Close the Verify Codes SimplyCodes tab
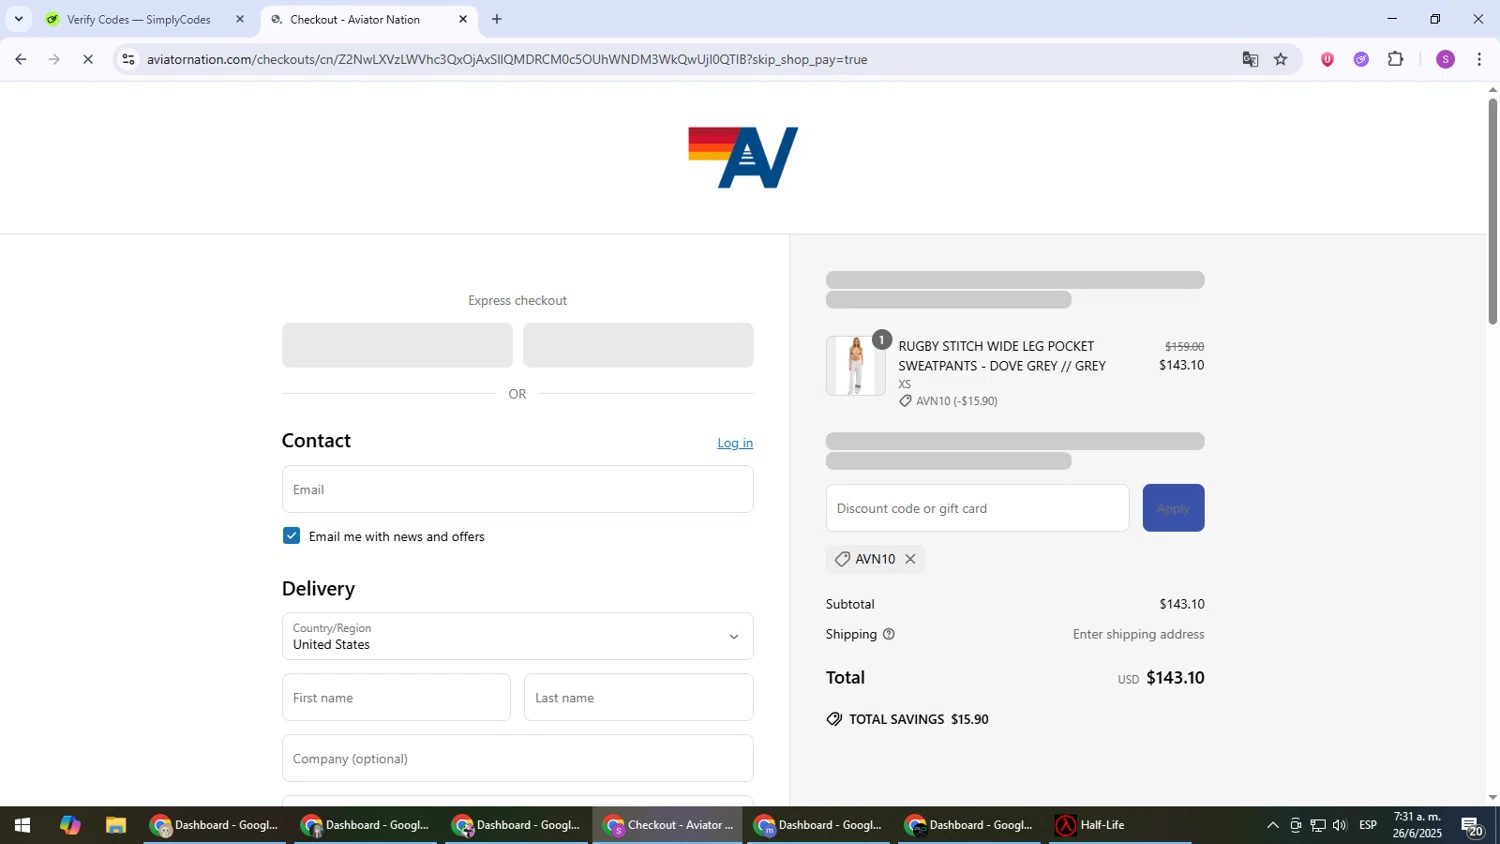The width and height of the screenshot is (1500, 844). (x=239, y=19)
